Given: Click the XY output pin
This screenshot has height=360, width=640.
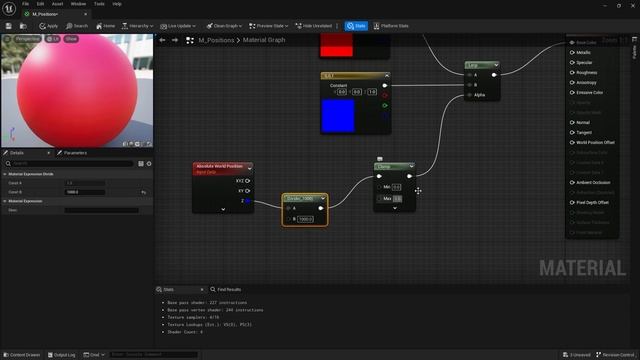Looking at the screenshot, I should click(247, 191).
